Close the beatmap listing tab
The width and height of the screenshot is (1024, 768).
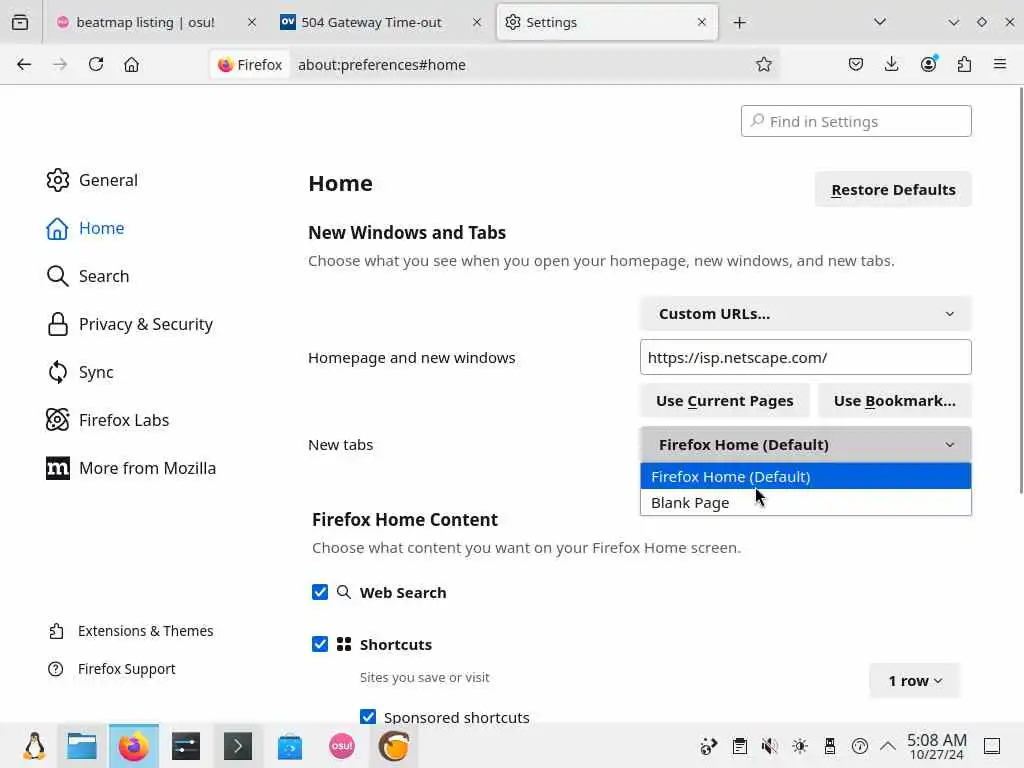click(x=251, y=22)
